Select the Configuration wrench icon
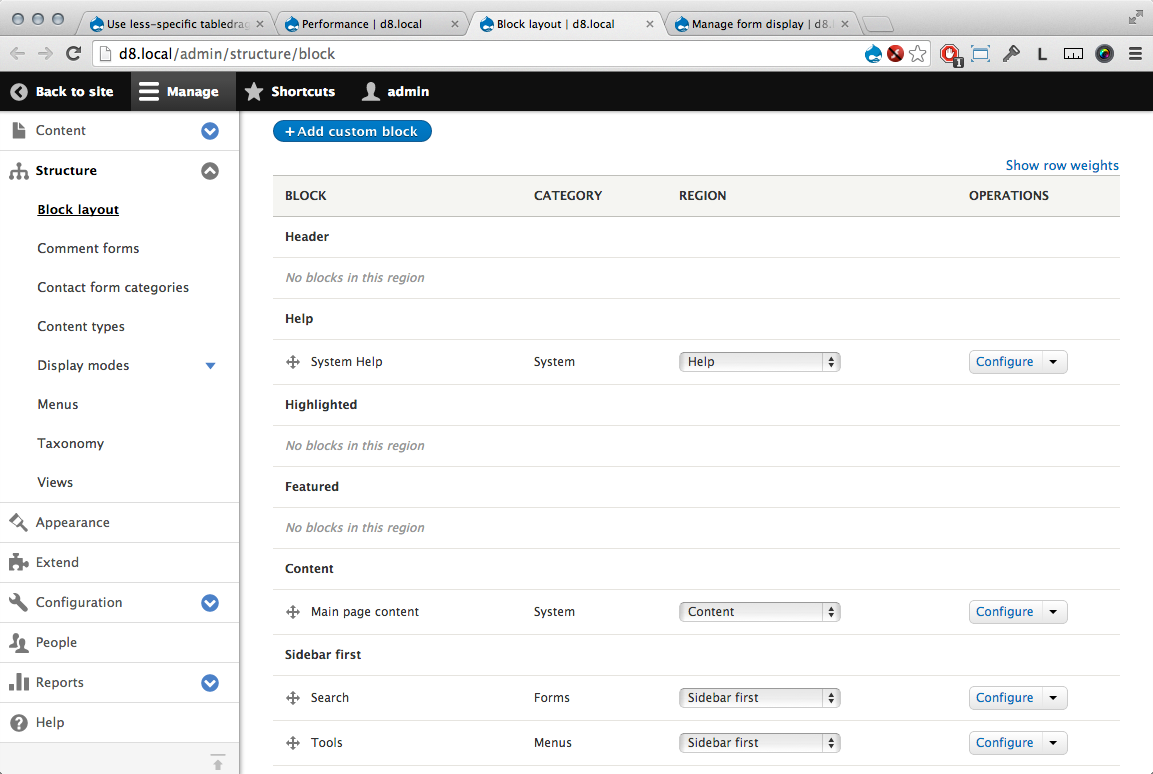The height and width of the screenshot is (774, 1153). pyautogui.click(x=17, y=602)
